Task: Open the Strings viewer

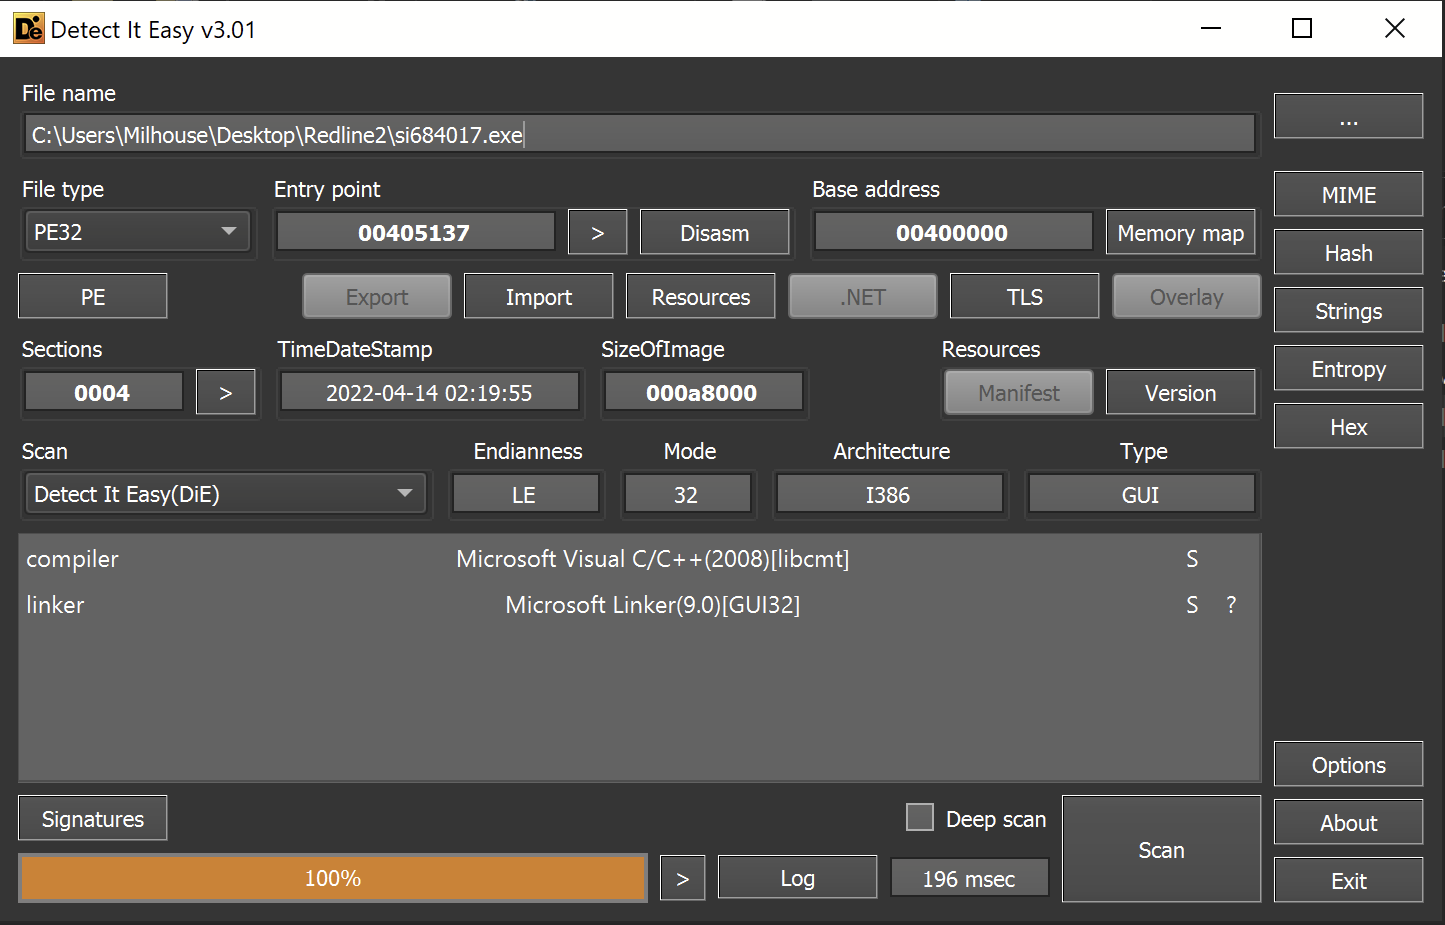Action: point(1347,310)
